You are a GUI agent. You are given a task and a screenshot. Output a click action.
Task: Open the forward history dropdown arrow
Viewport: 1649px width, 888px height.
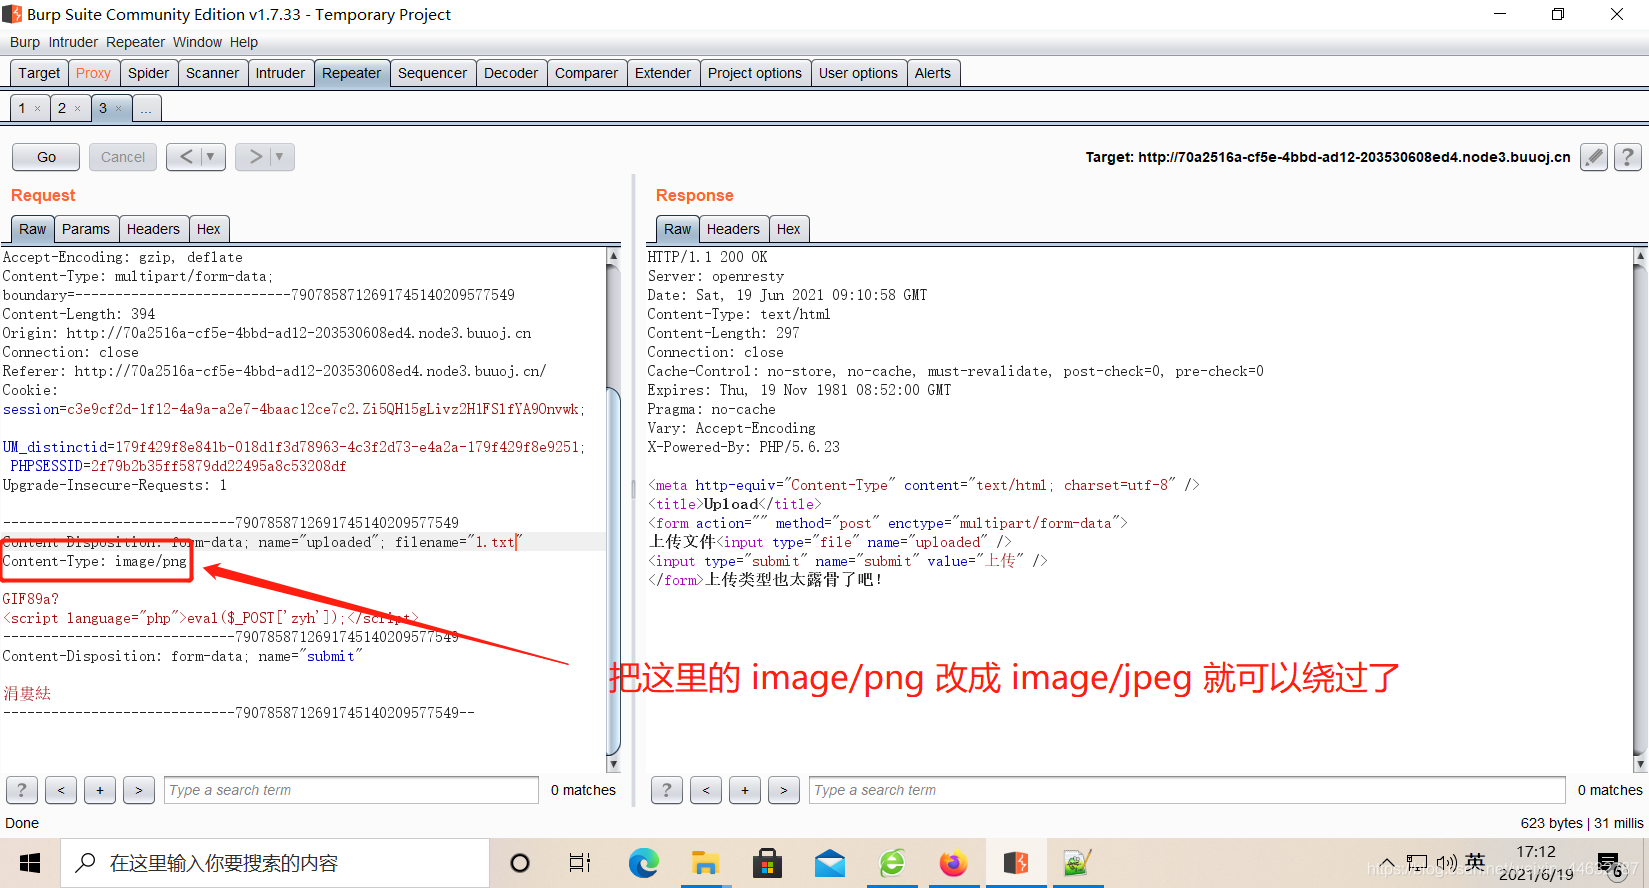(280, 157)
